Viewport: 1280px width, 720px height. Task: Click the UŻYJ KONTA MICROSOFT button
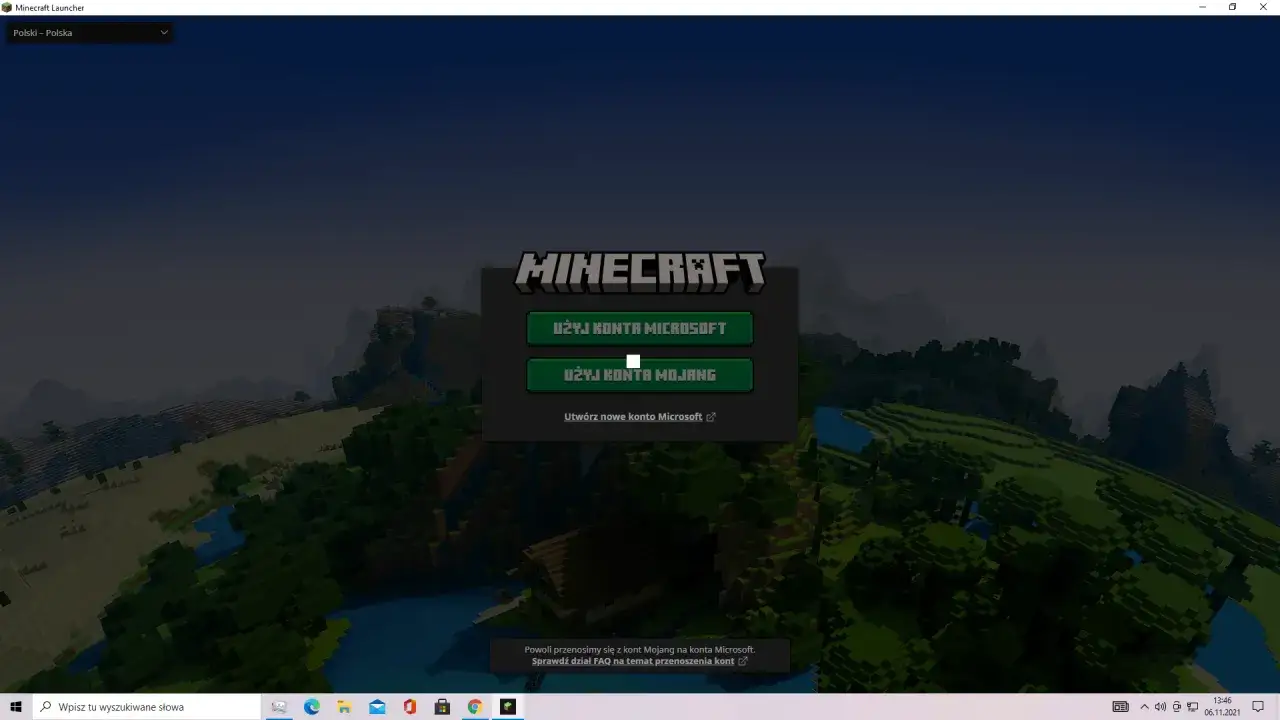pos(640,328)
